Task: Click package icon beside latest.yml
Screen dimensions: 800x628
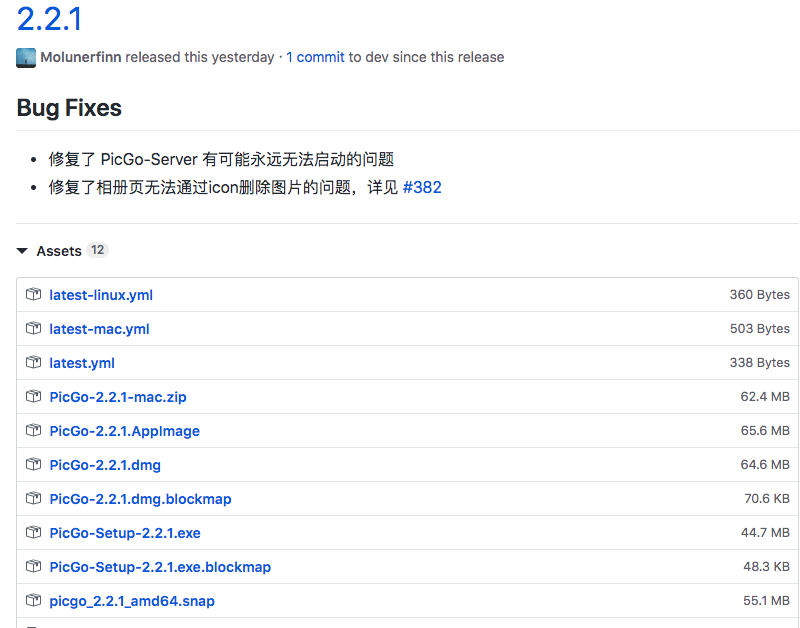Action: coord(34,363)
